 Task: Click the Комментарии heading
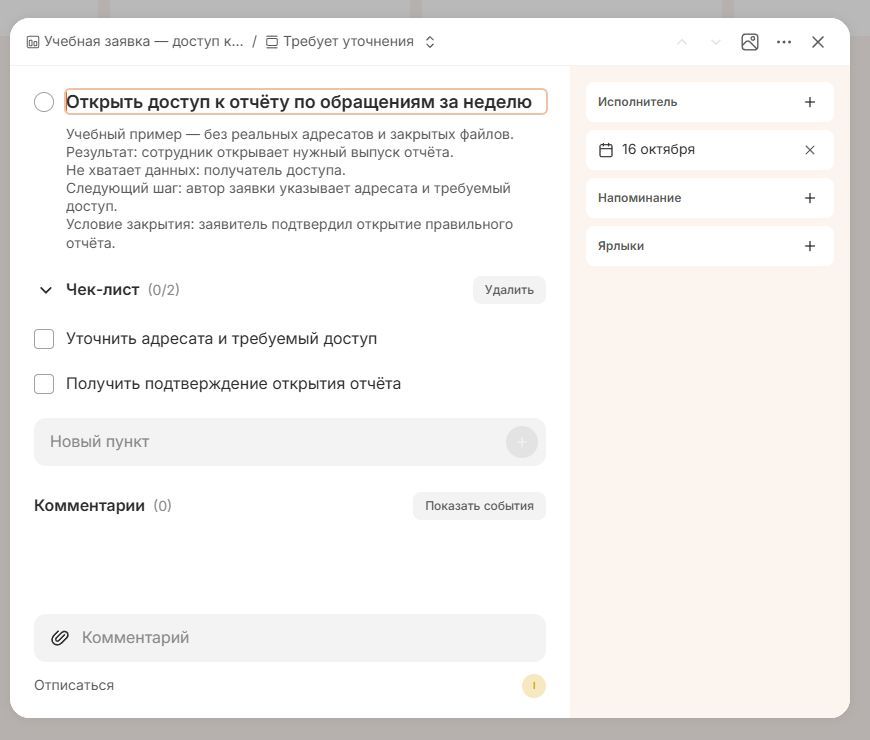click(x=89, y=506)
